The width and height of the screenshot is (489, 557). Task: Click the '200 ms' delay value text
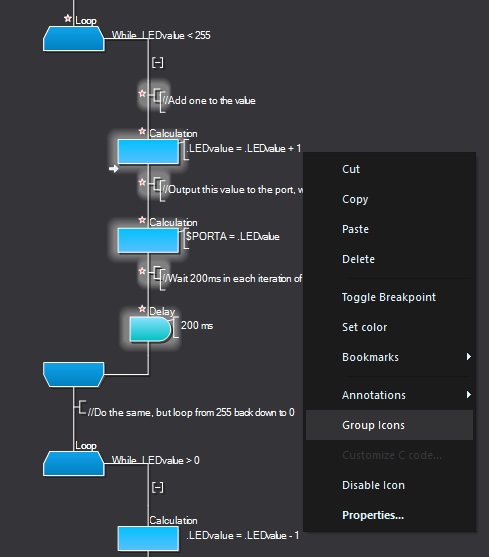[197, 325]
